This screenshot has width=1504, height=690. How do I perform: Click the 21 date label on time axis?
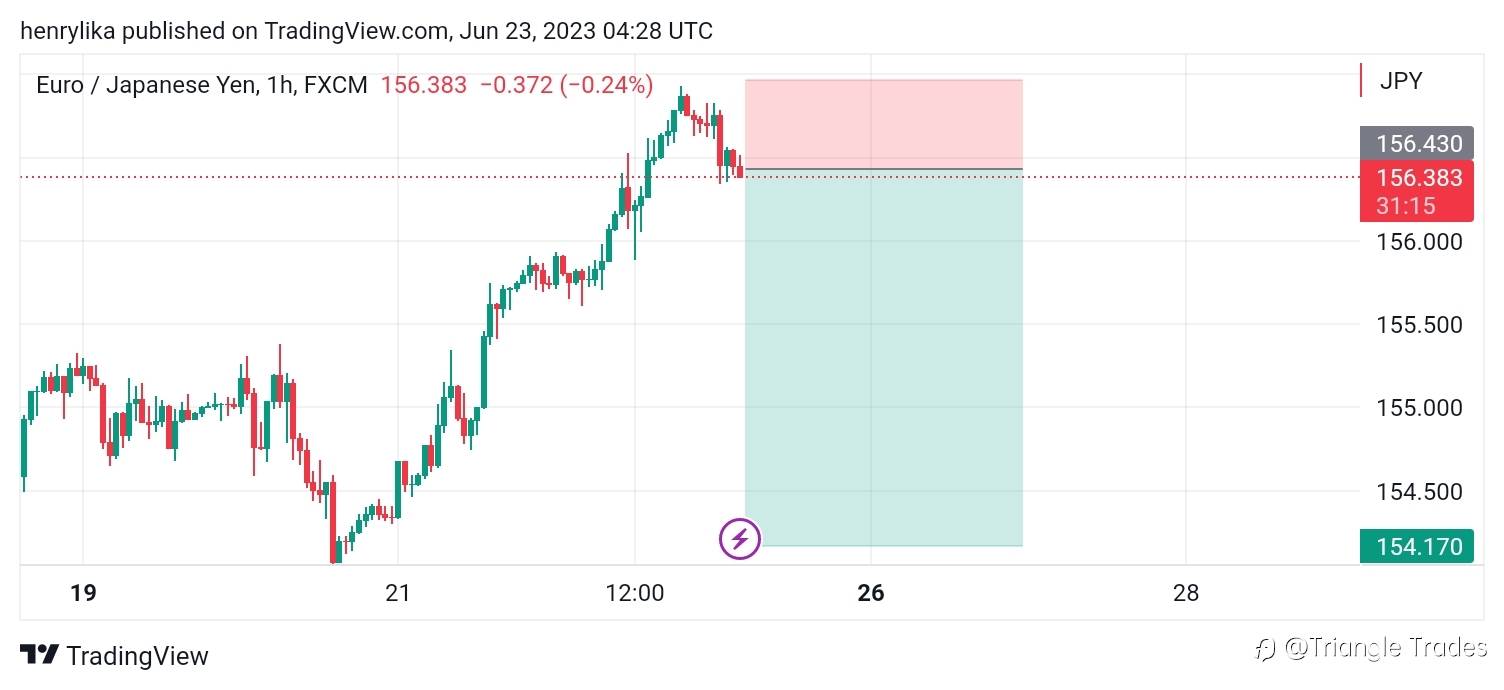[398, 593]
